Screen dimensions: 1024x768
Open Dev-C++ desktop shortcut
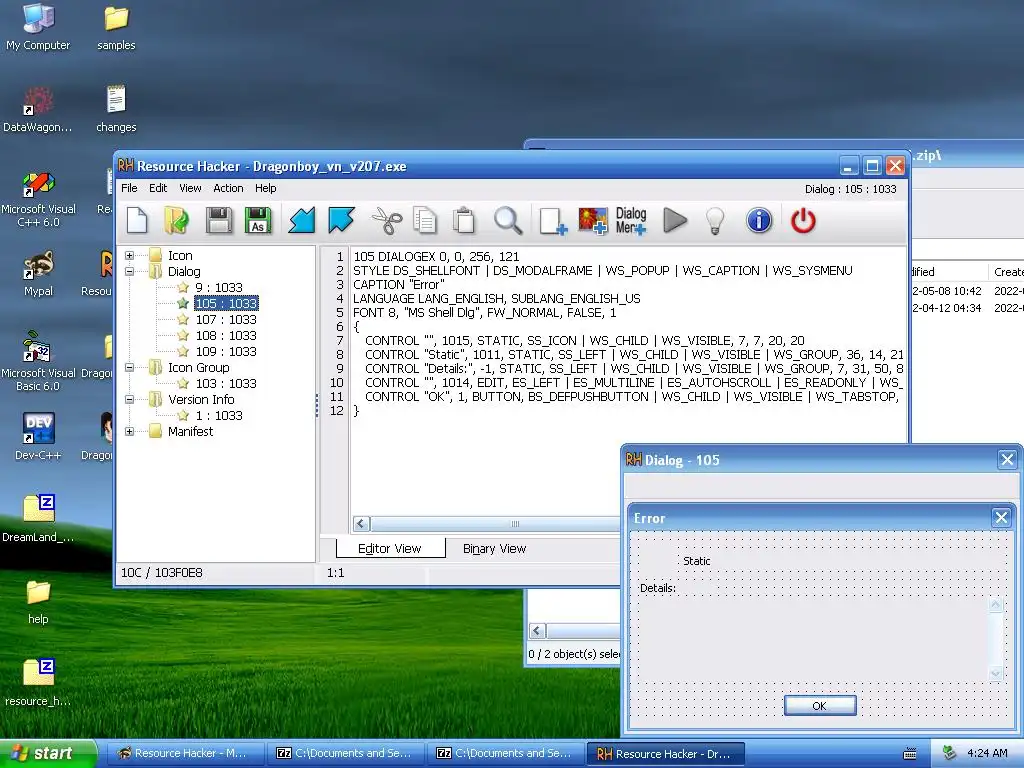(x=38, y=436)
